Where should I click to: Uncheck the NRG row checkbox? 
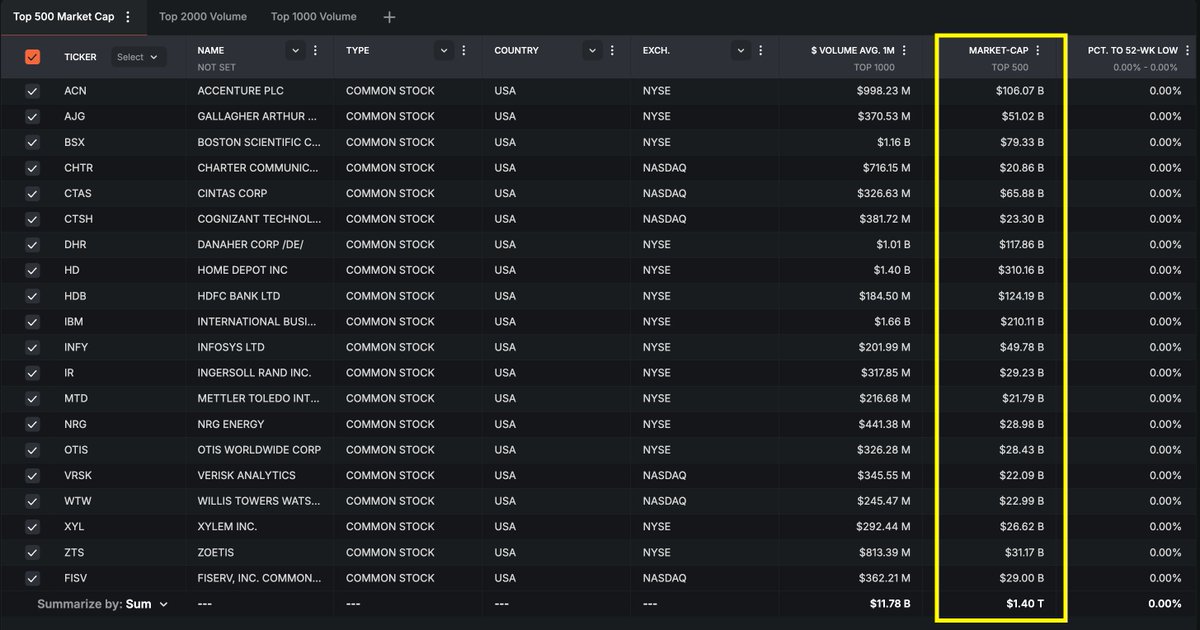(x=32, y=424)
